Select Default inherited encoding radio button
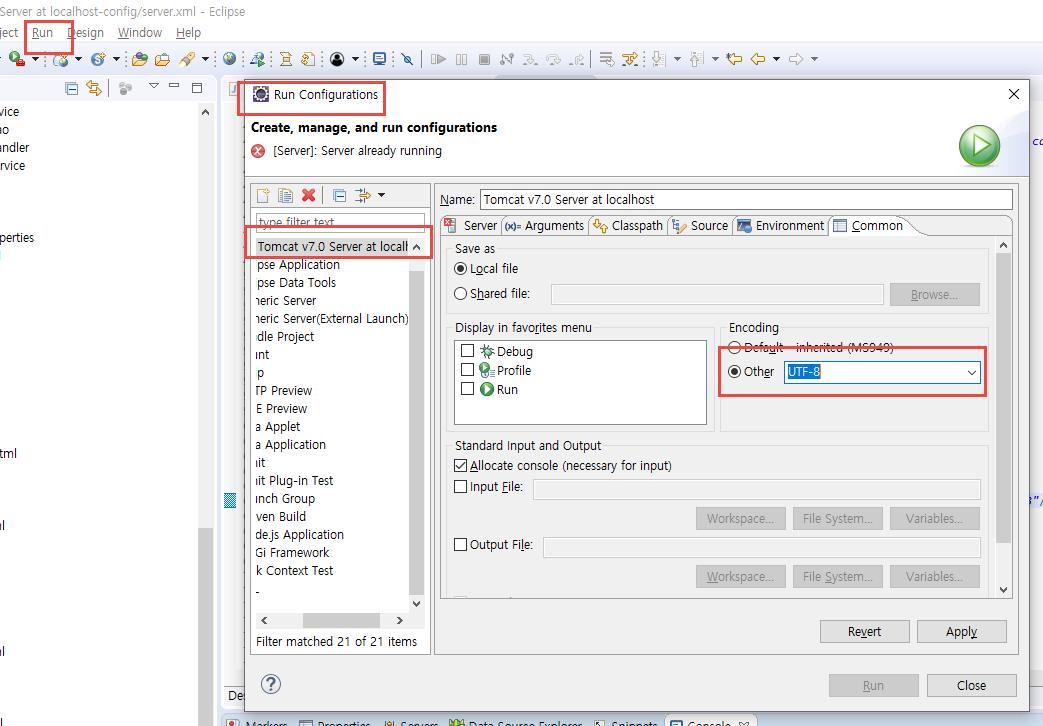The height and width of the screenshot is (726, 1043). coord(734,347)
